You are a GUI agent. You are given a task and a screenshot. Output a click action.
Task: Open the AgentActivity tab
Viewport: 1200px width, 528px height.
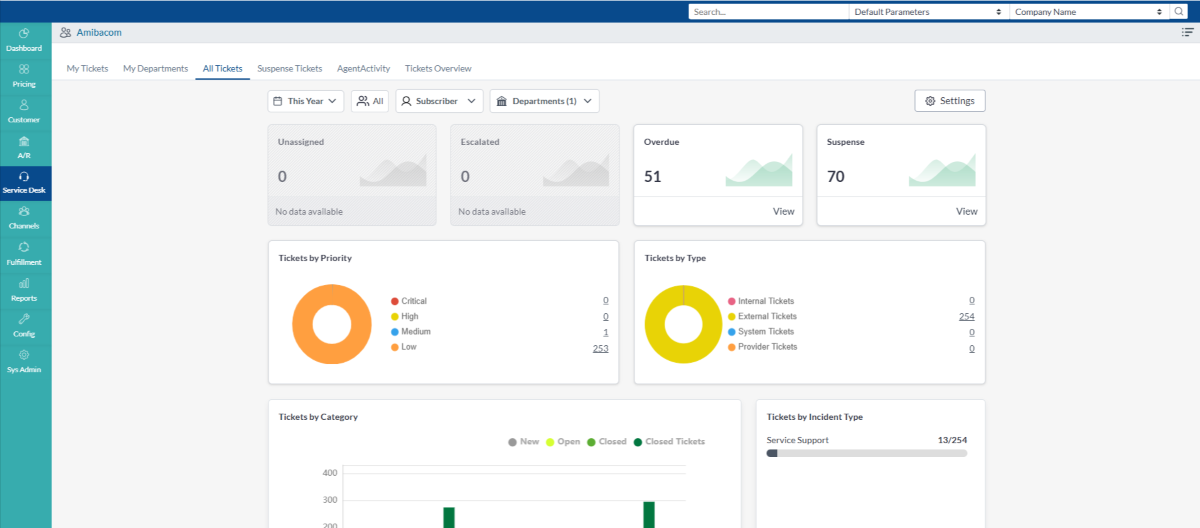pos(364,68)
